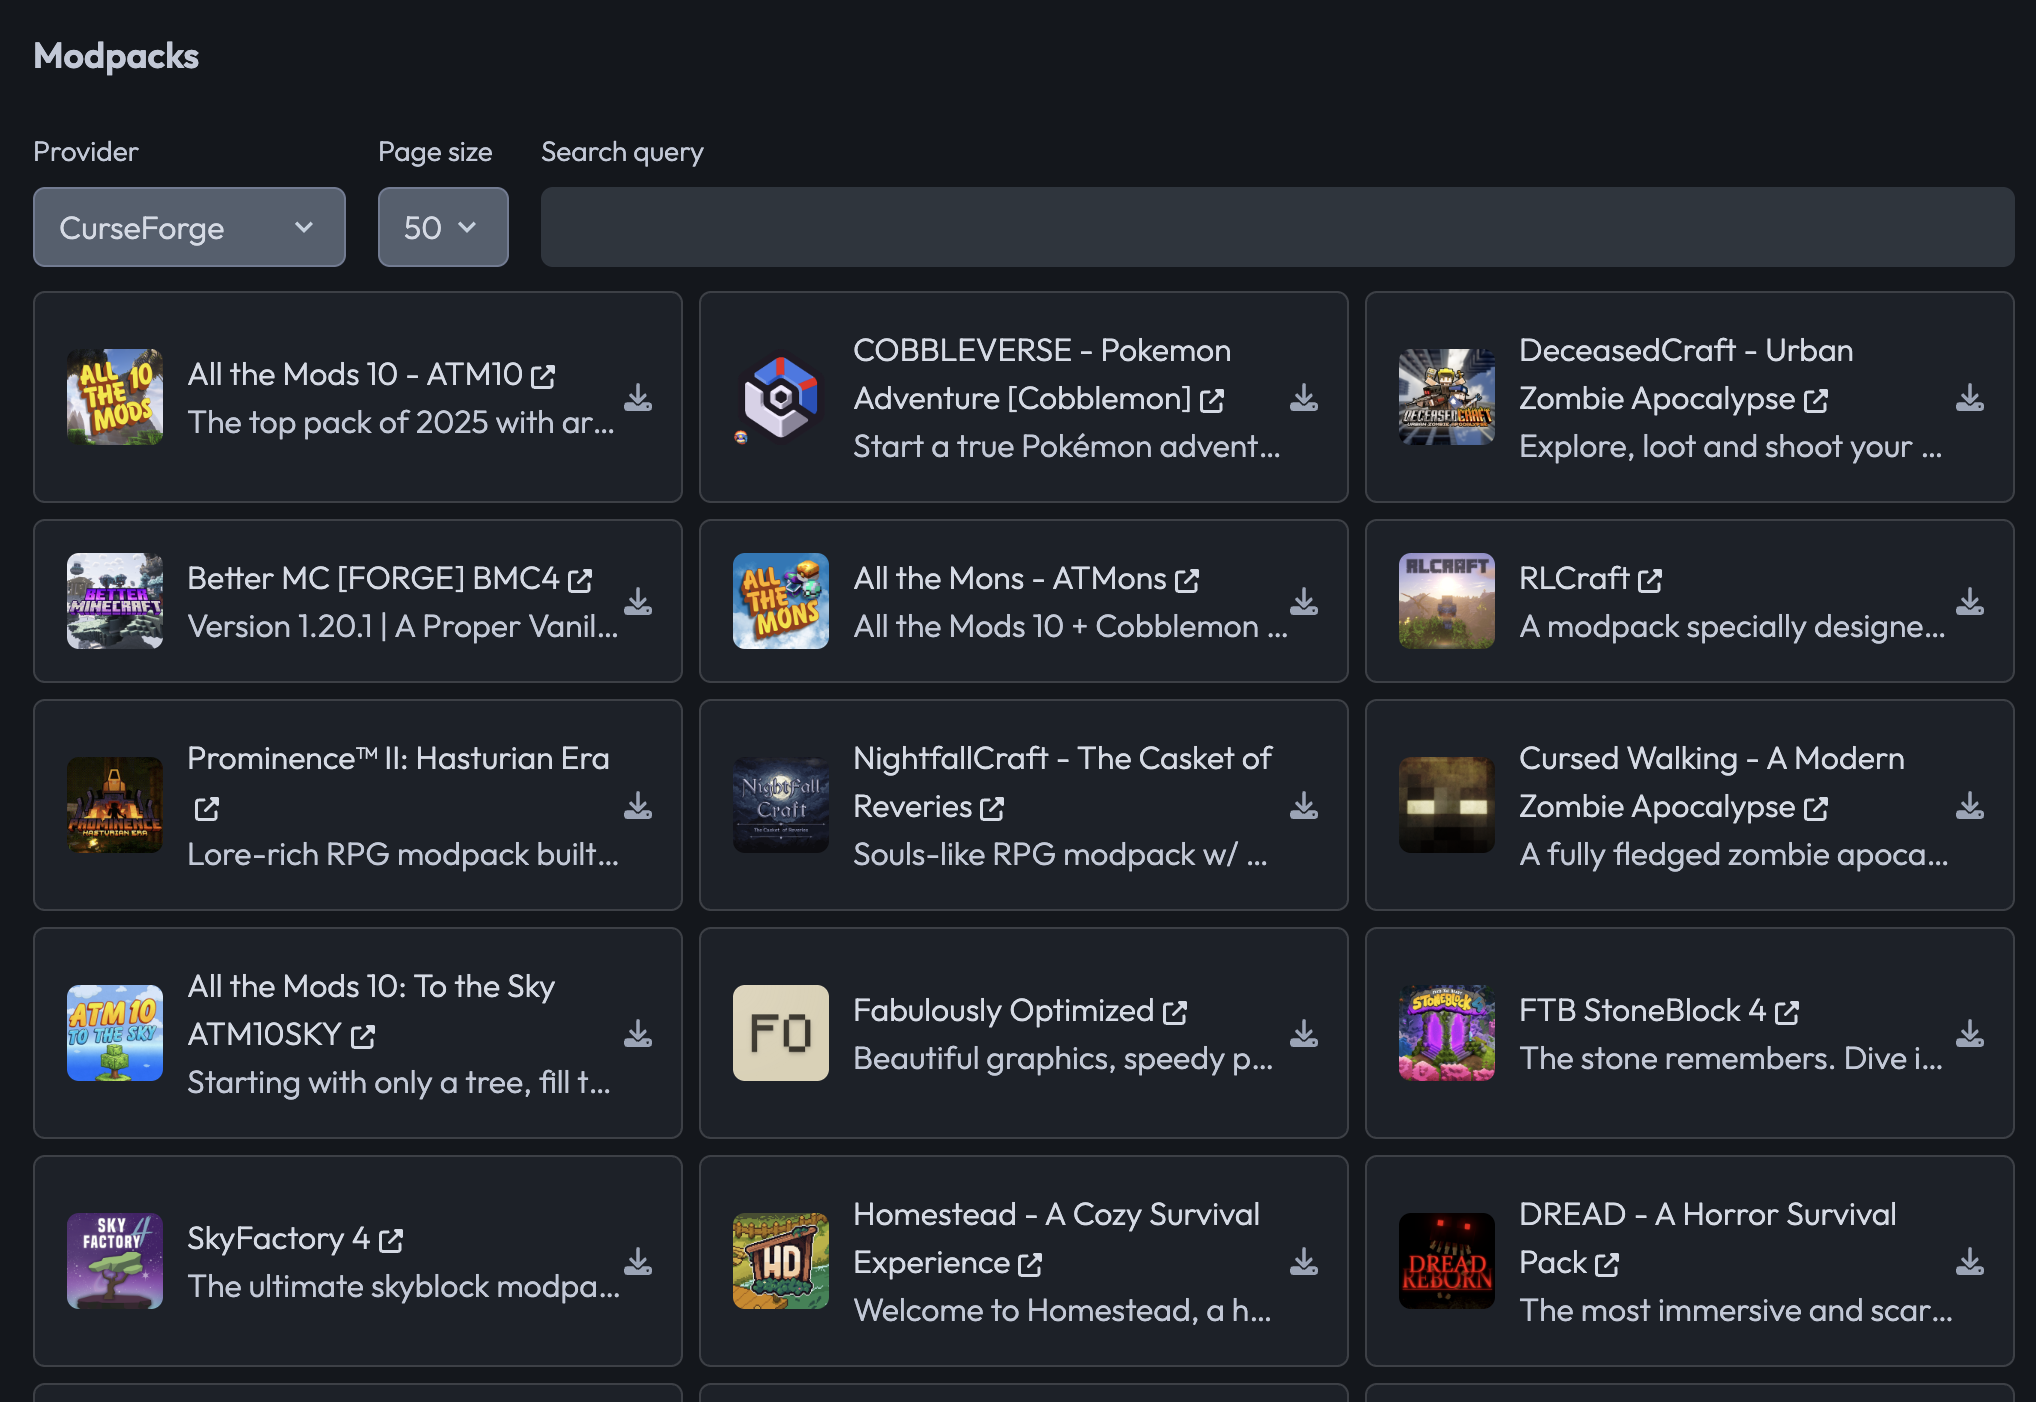2036x1402 pixels.
Task: Select the All the Mods 10: To the Sky card
Action: pyautogui.click(x=358, y=1033)
